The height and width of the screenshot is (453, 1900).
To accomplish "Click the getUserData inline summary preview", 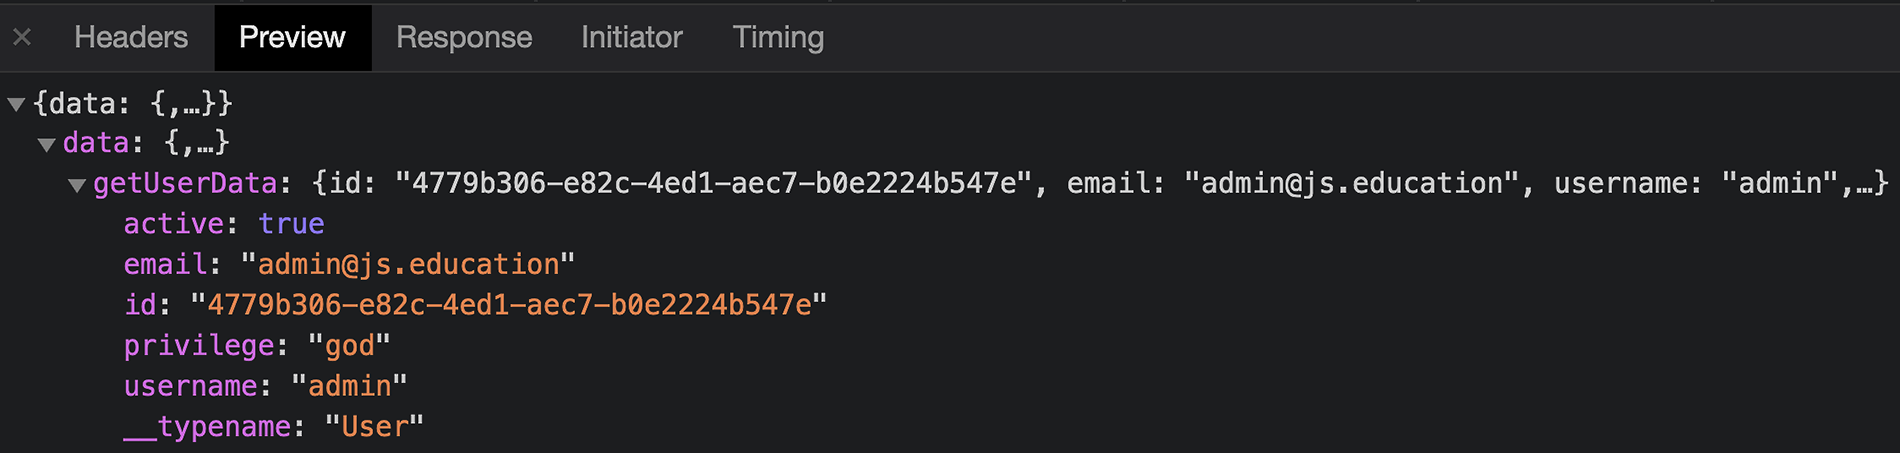I will [x=1100, y=184].
